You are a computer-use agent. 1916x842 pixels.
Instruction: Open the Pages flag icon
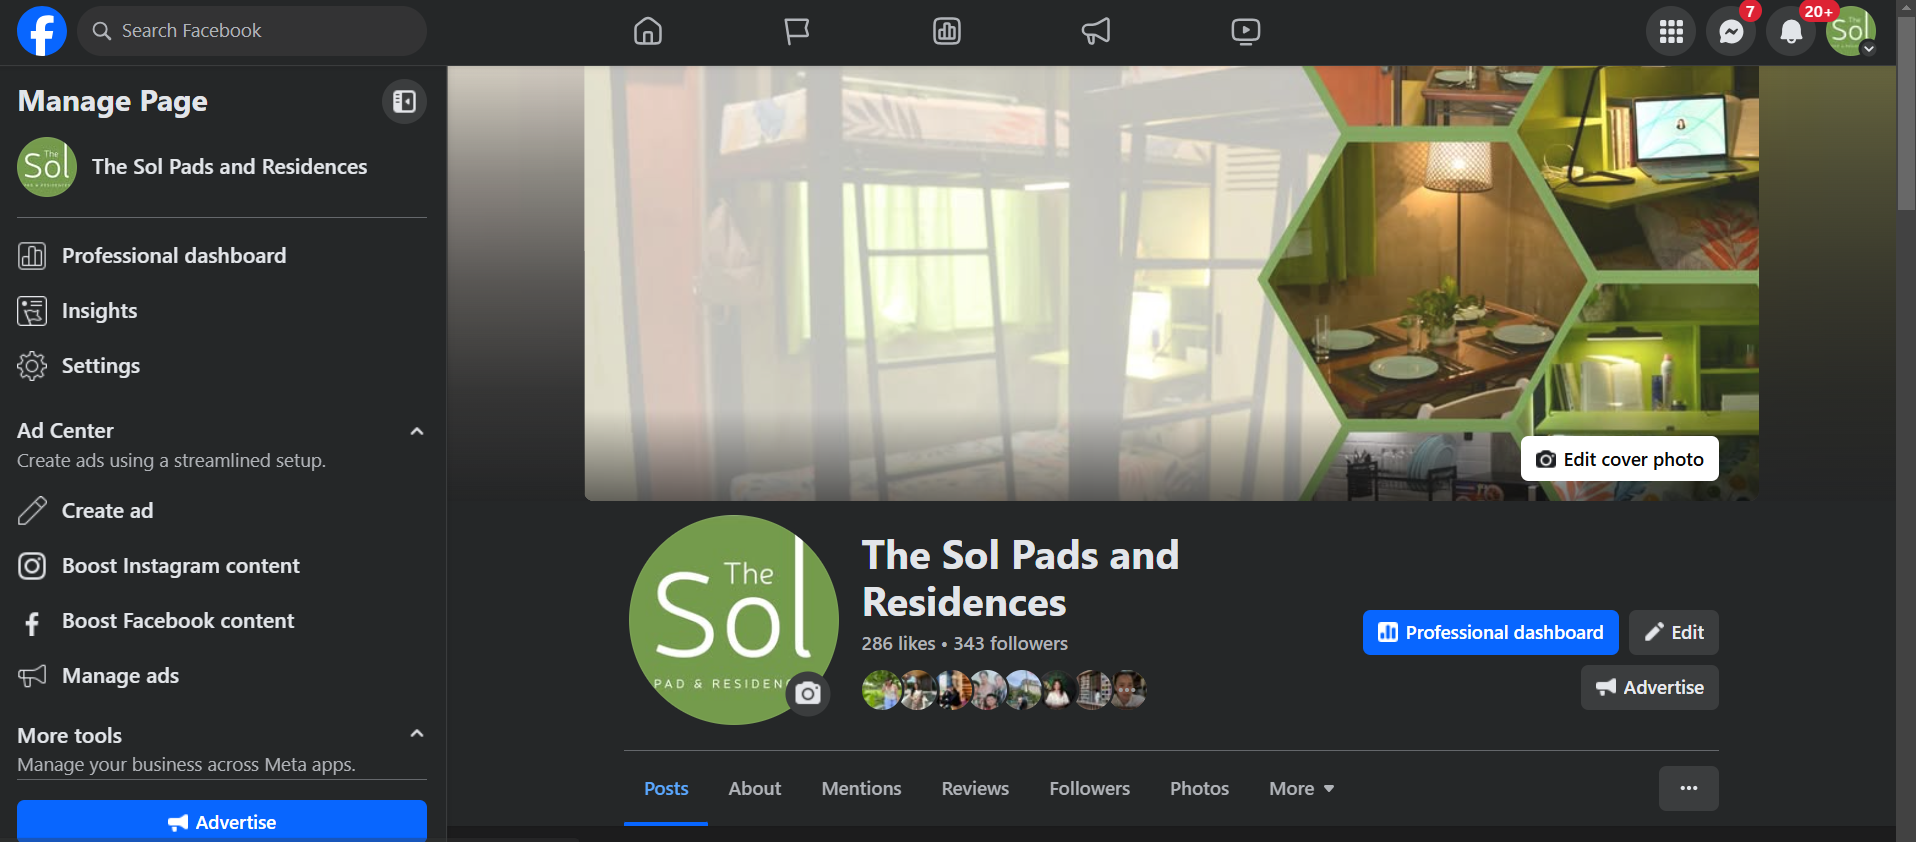pos(797,32)
